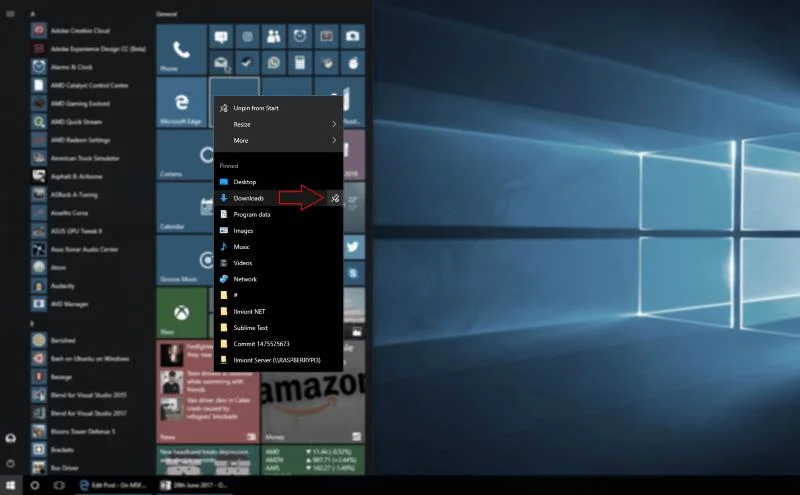Open the red News live tile

click(208, 391)
